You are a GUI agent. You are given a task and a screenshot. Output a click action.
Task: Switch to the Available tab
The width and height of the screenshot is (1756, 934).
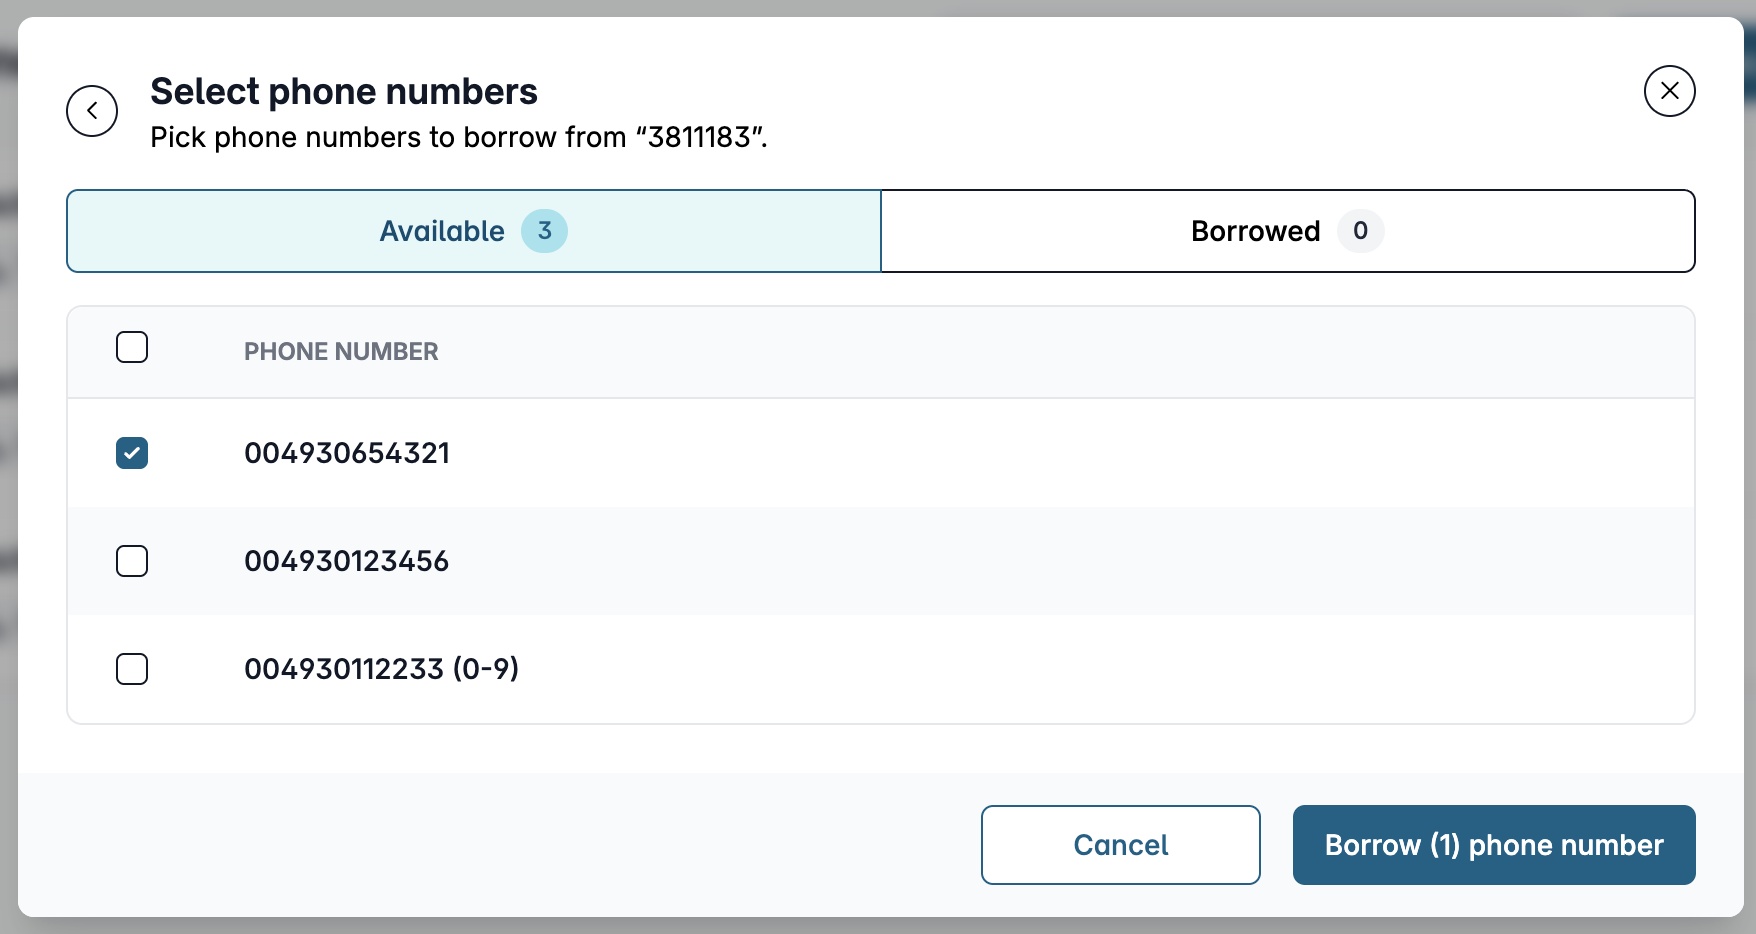tap(474, 231)
